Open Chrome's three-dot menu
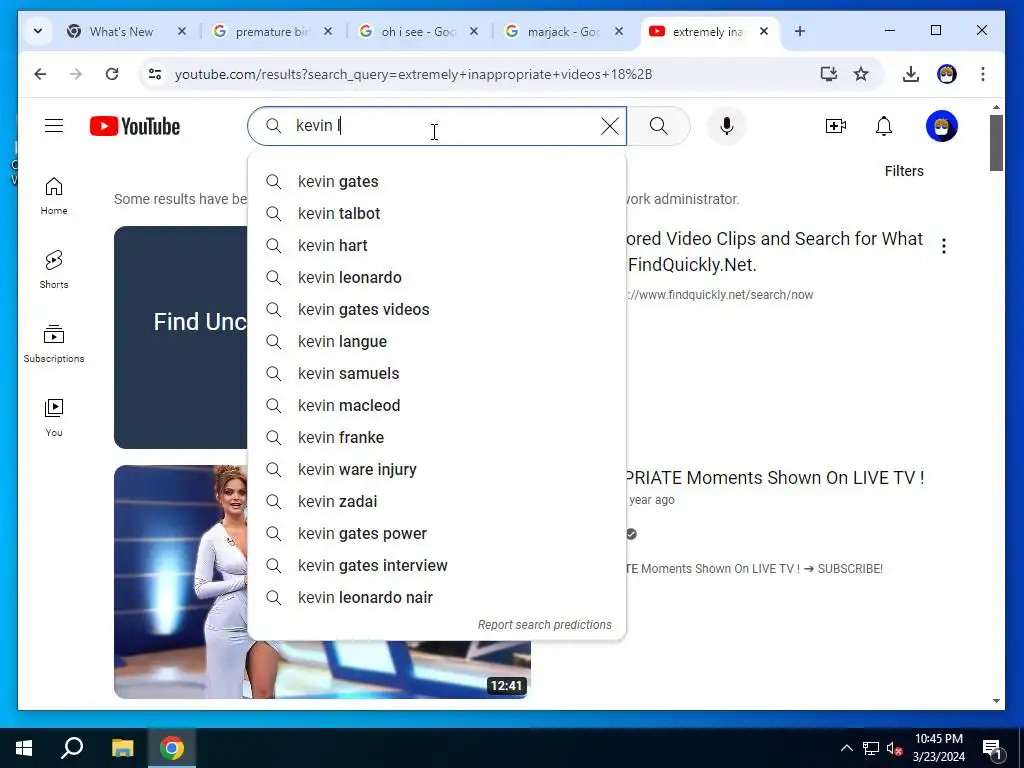 coord(982,74)
